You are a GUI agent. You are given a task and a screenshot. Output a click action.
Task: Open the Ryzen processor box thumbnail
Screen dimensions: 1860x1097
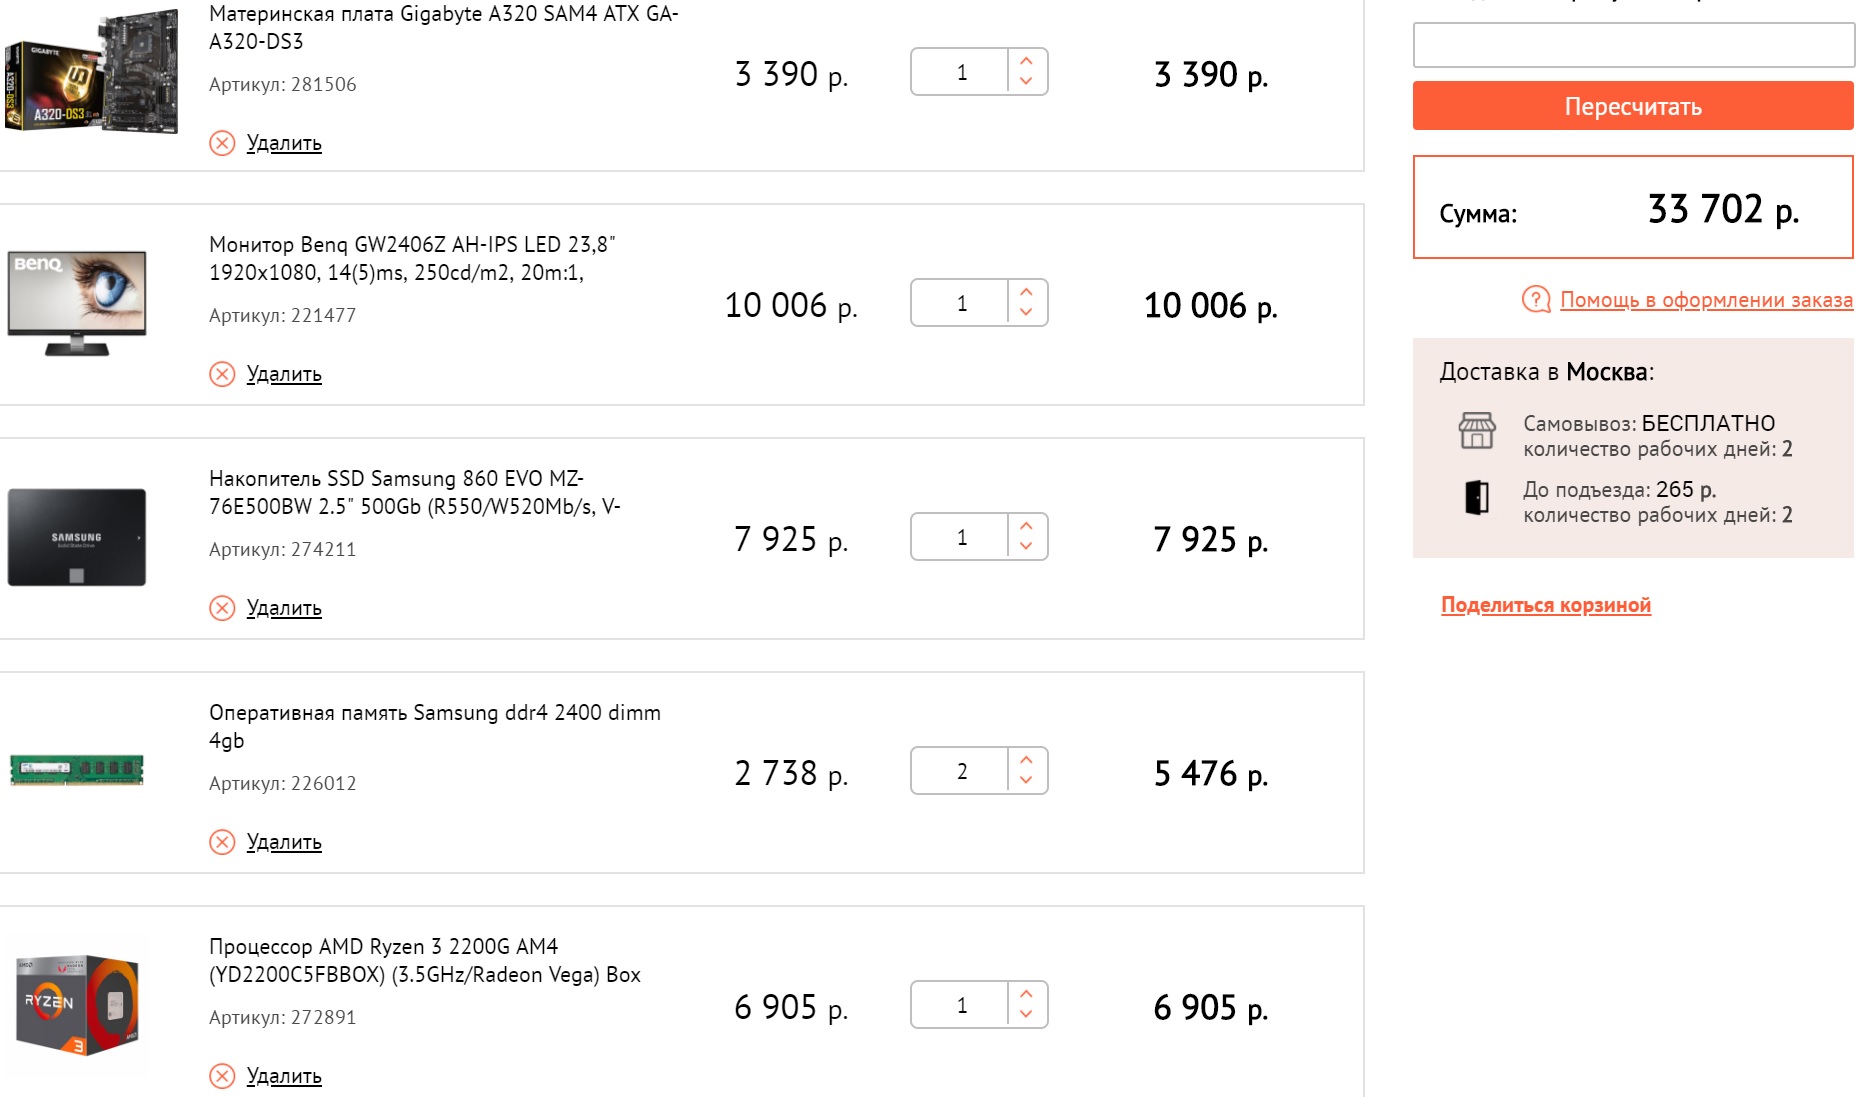tap(77, 1005)
